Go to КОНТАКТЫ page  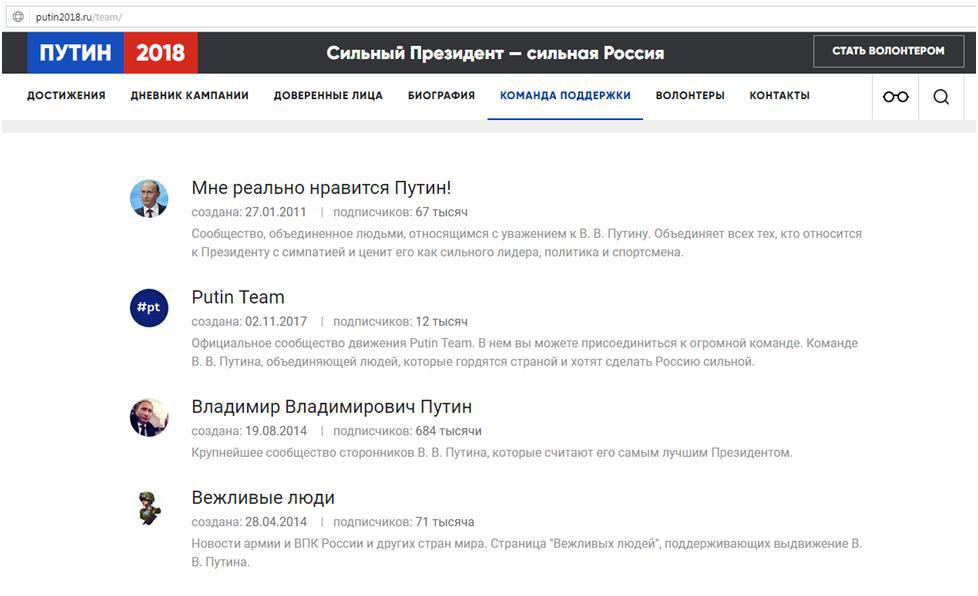pyautogui.click(x=780, y=95)
